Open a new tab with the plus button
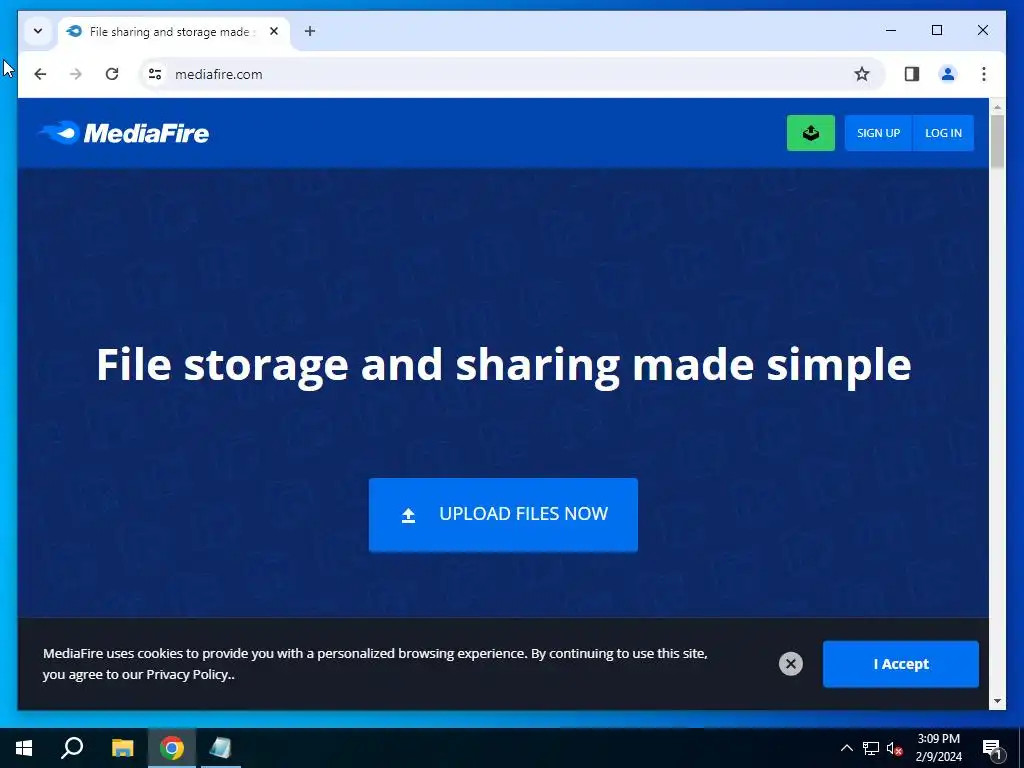 coord(310,31)
